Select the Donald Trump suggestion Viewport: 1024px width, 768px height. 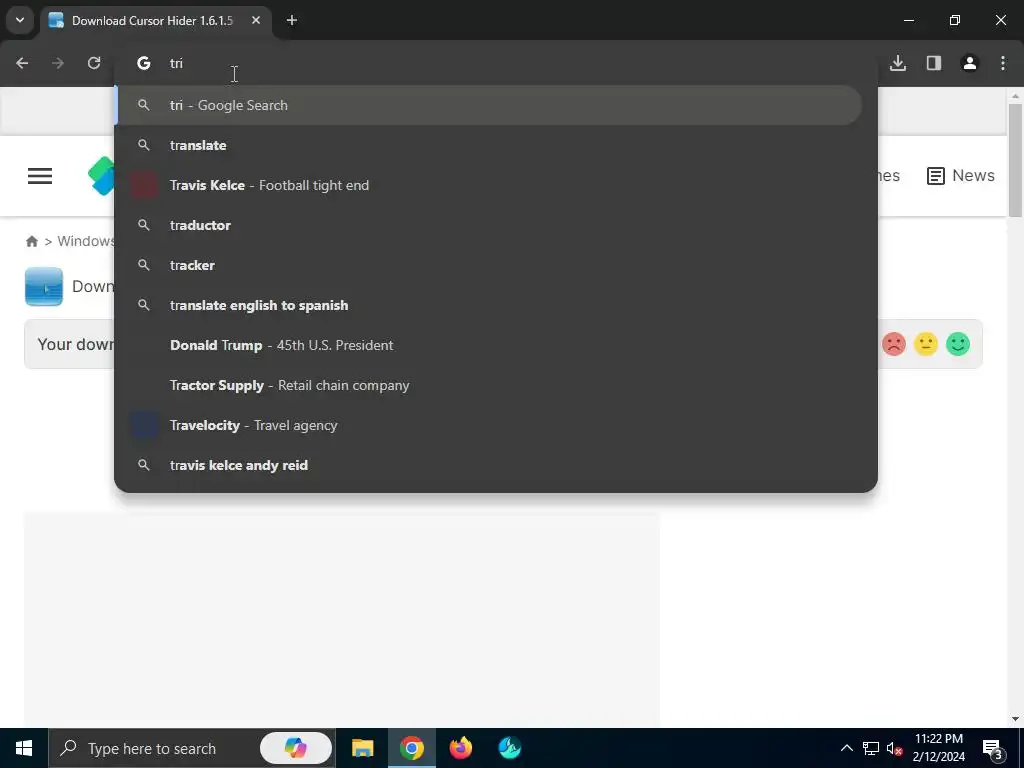coord(488,345)
